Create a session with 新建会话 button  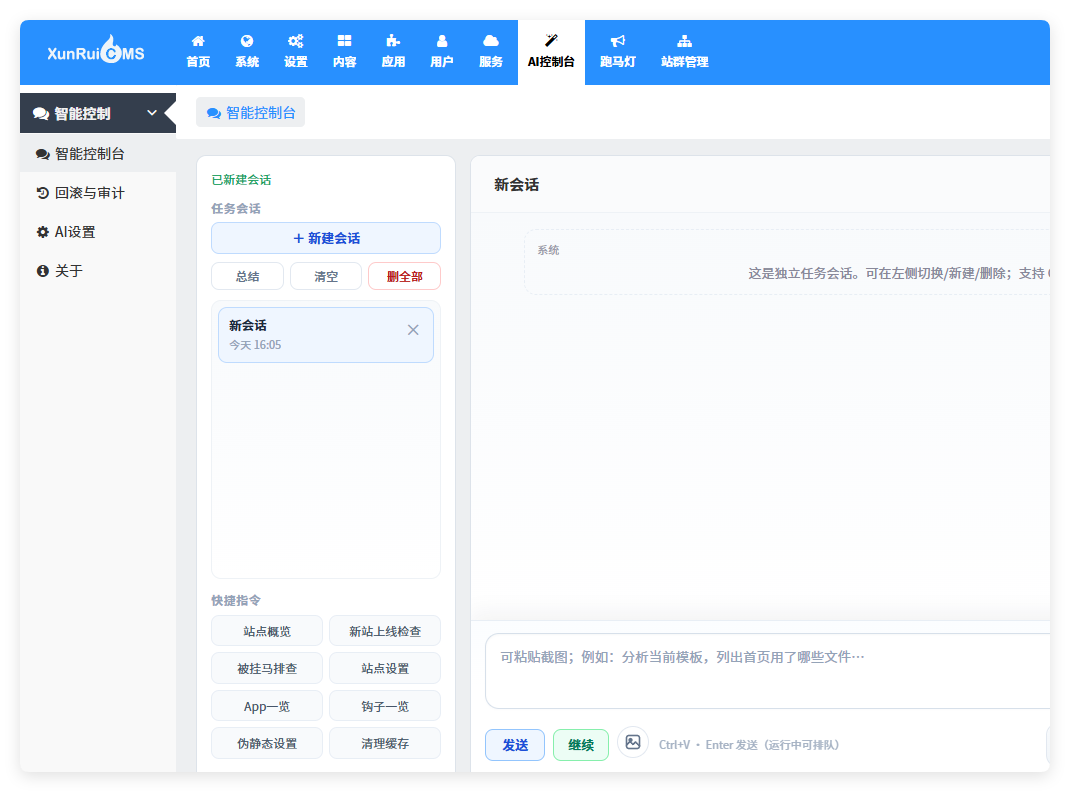click(x=326, y=238)
